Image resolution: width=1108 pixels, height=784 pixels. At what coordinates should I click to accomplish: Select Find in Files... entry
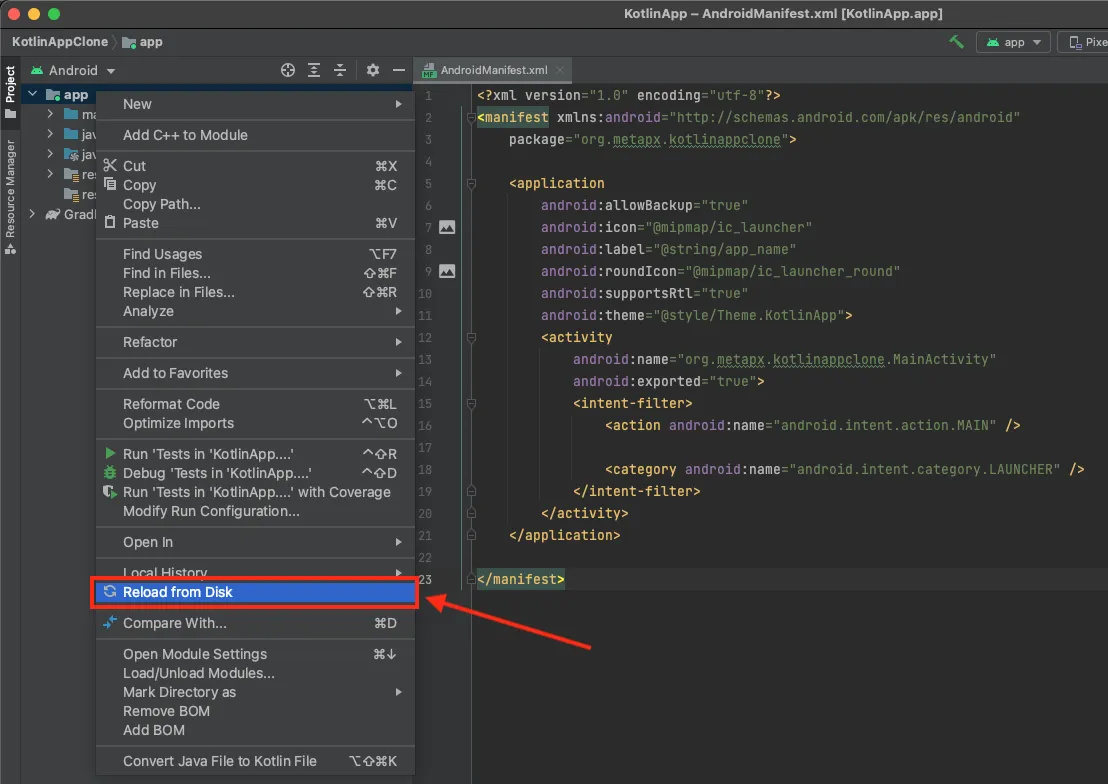255,273
